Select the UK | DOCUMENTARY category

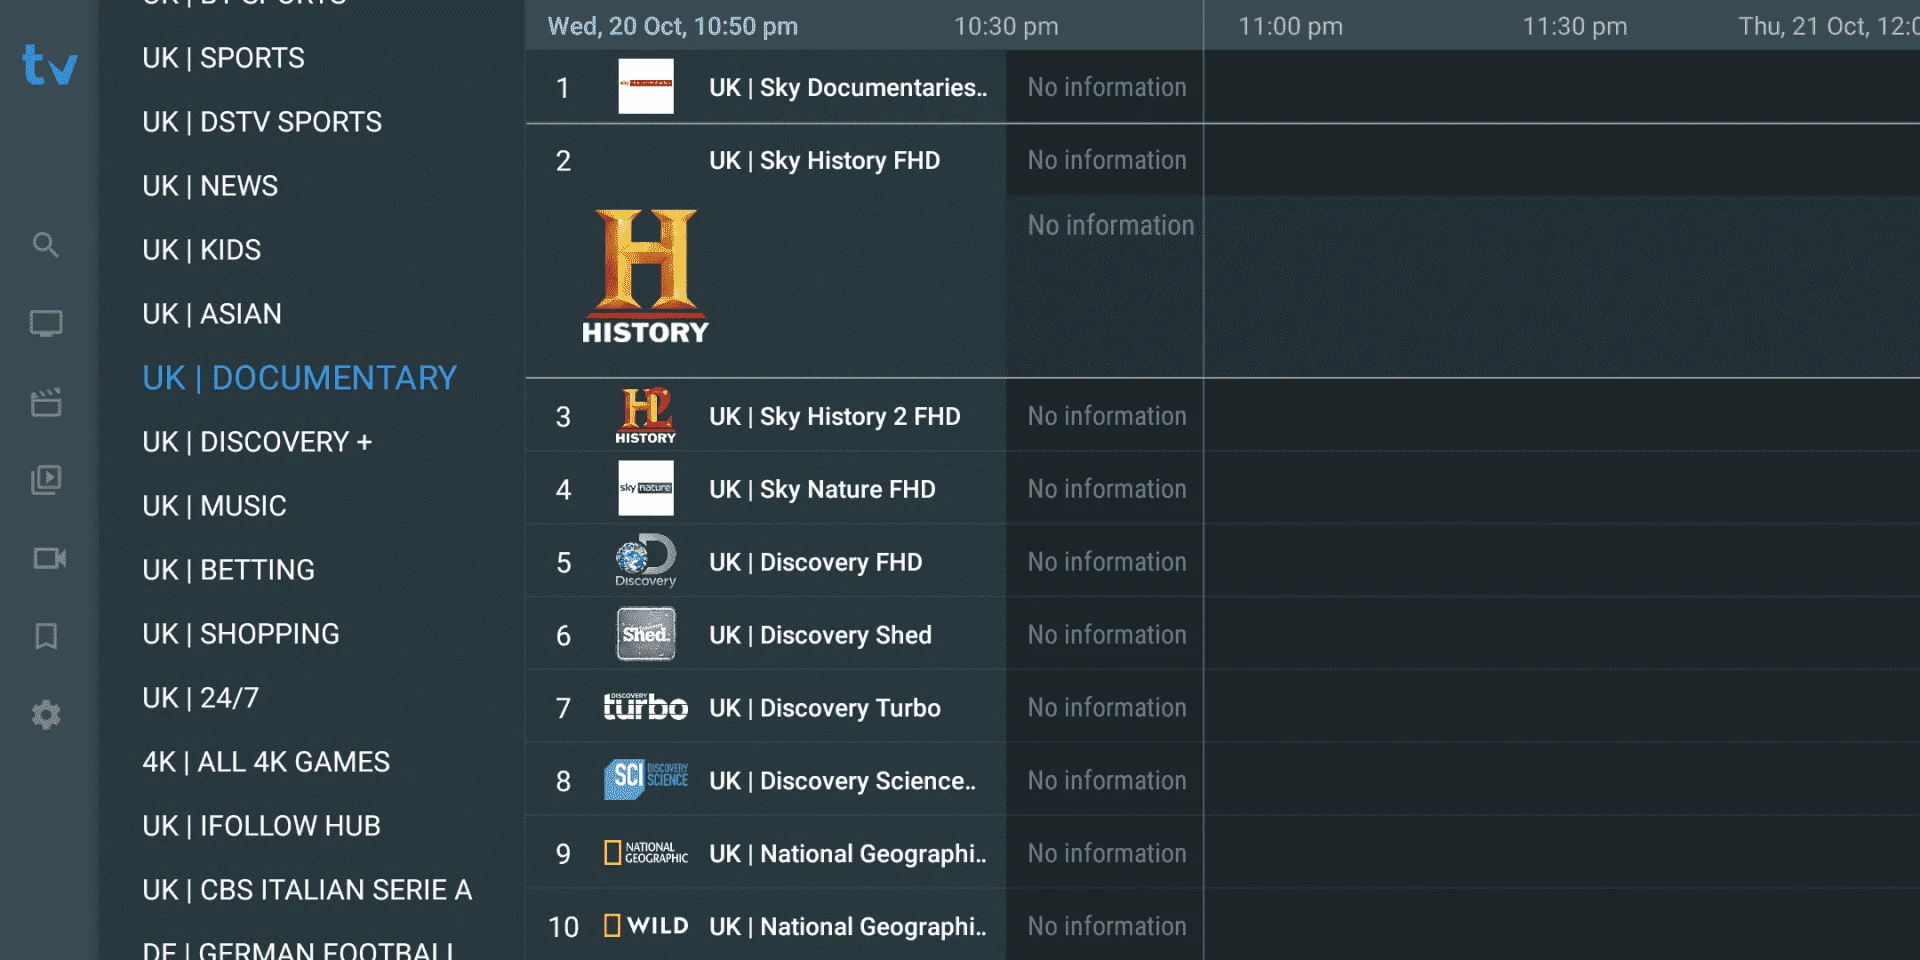pos(300,378)
